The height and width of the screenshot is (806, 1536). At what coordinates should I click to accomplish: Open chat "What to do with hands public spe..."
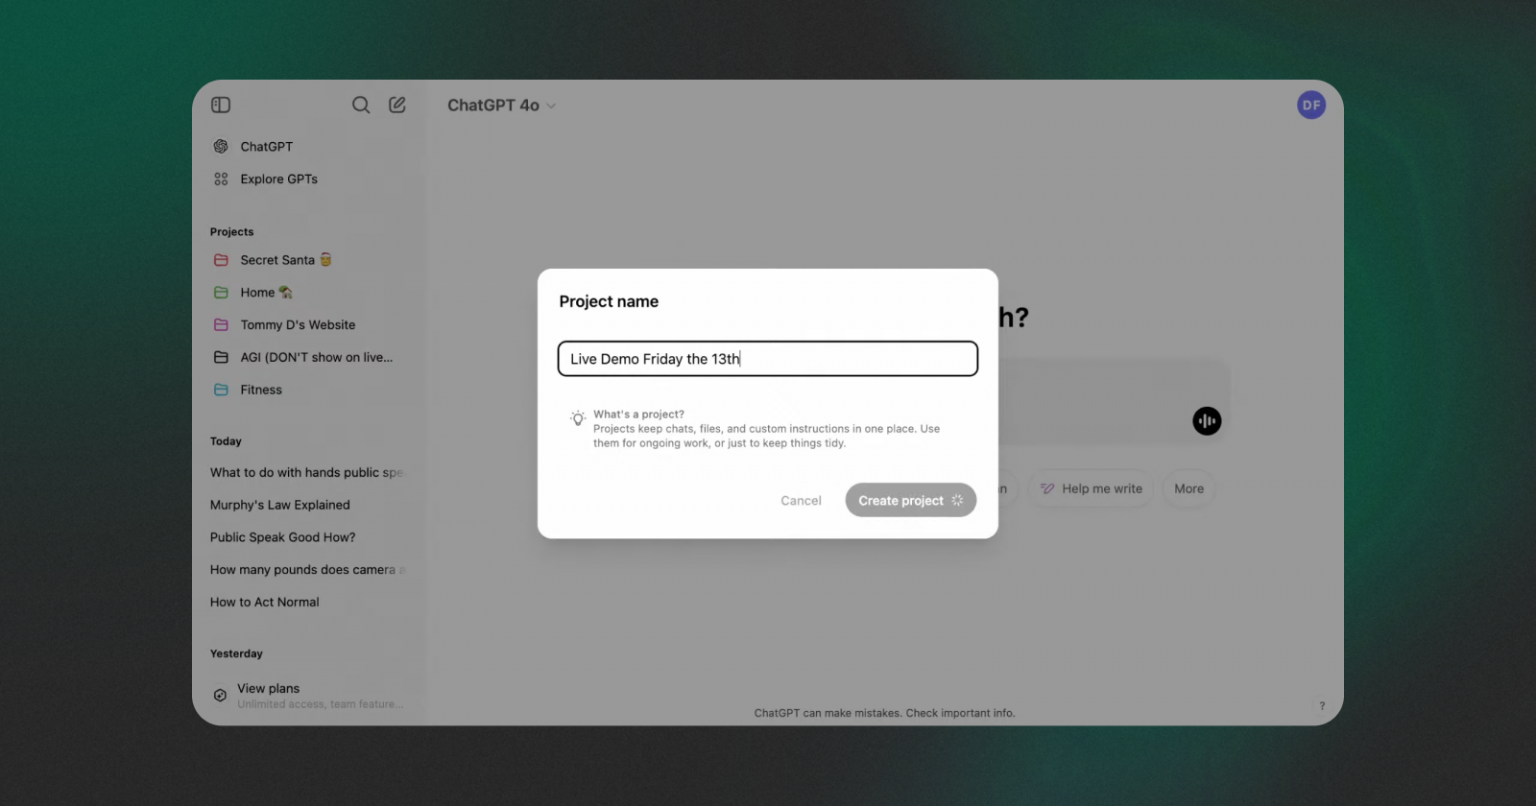pyautogui.click(x=307, y=472)
